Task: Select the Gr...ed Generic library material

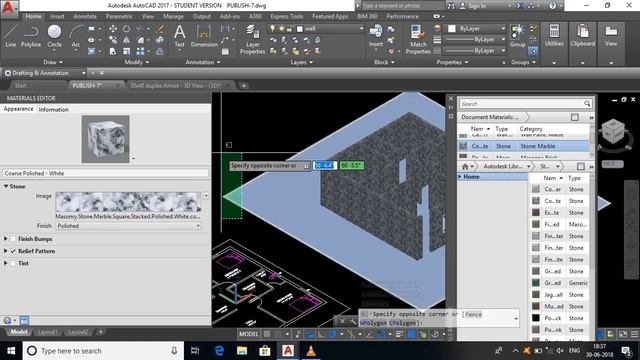Action: point(560,283)
